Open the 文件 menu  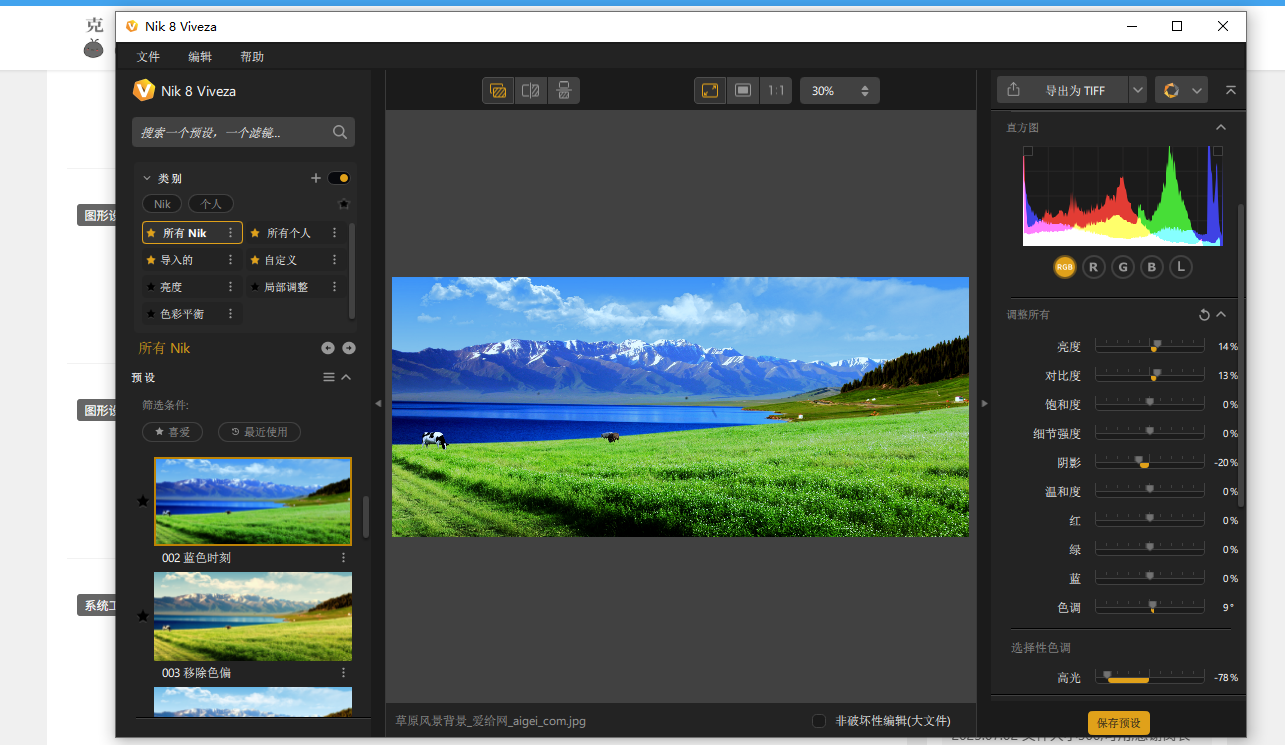pyautogui.click(x=148, y=57)
